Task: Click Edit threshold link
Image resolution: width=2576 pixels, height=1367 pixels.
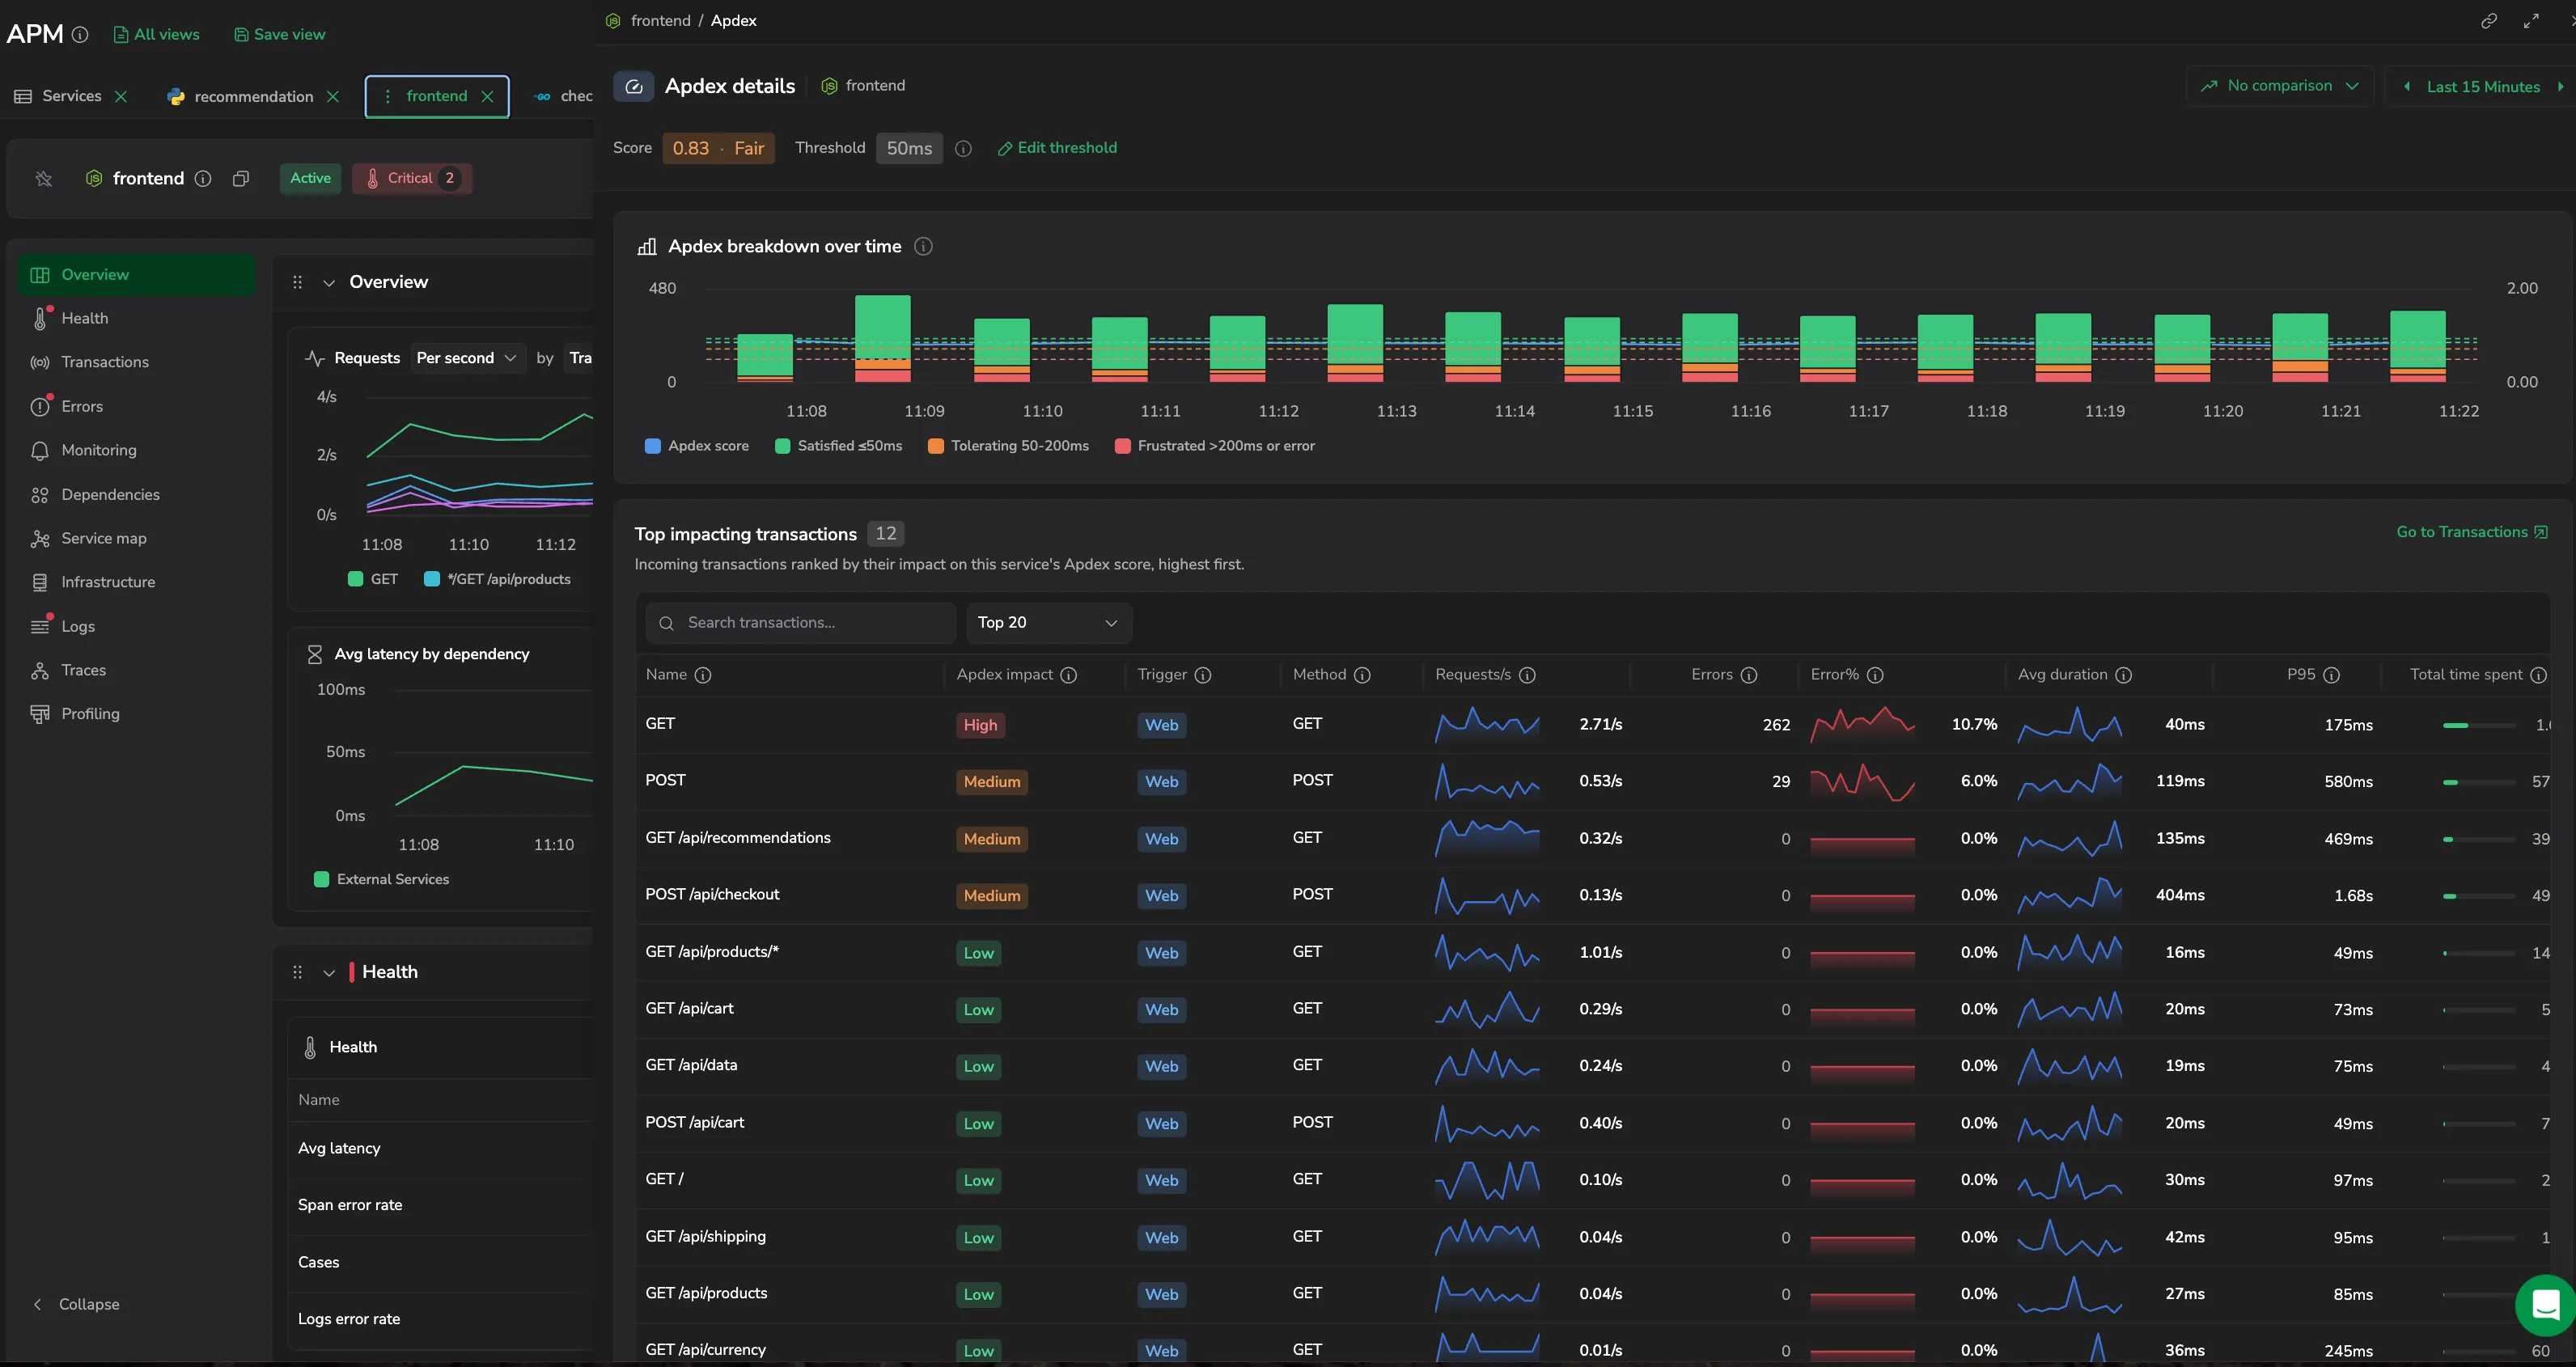Action: click(x=1057, y=148)
